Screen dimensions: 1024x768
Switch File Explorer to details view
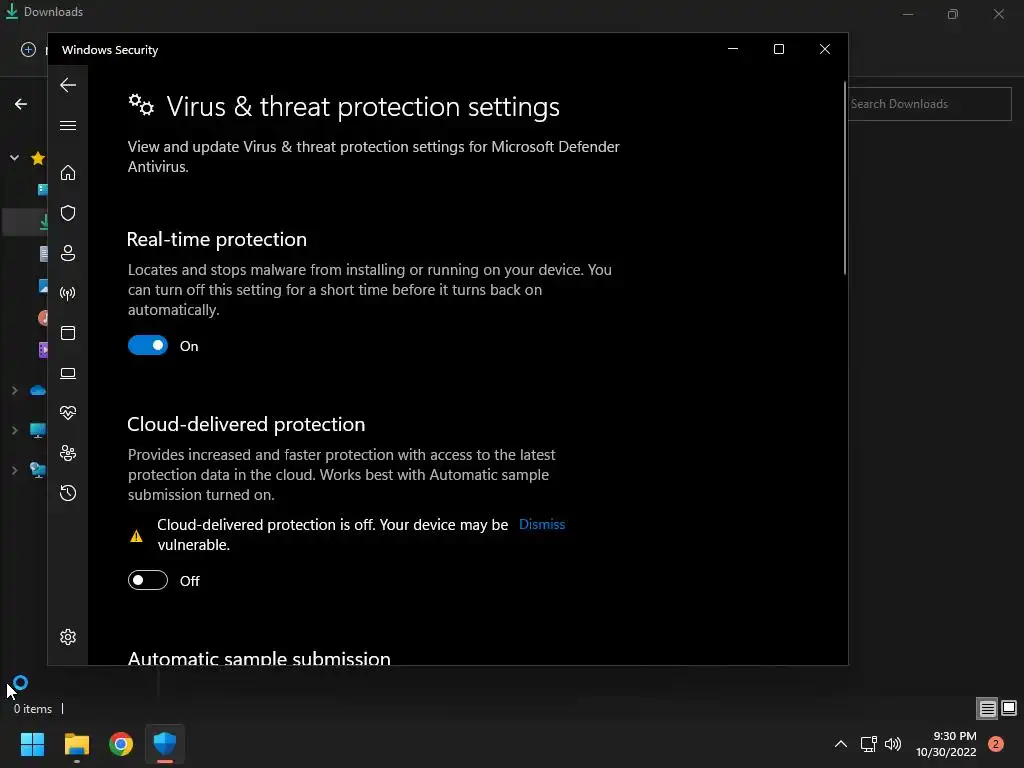(x=987, y=708)
